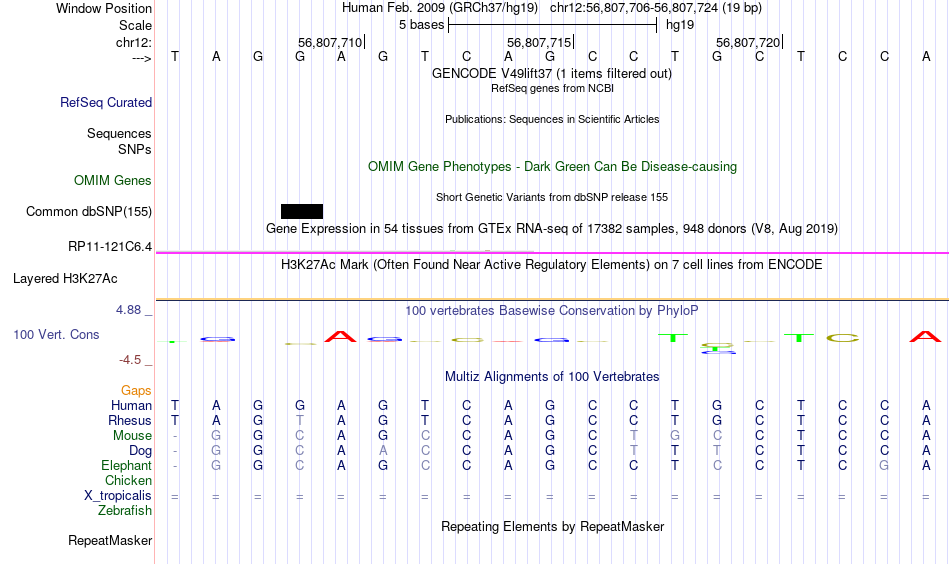This screenshot has height=564, width=950.
Task: Click the GTEx Gene Expression track title
Action: tap(552, 228)
